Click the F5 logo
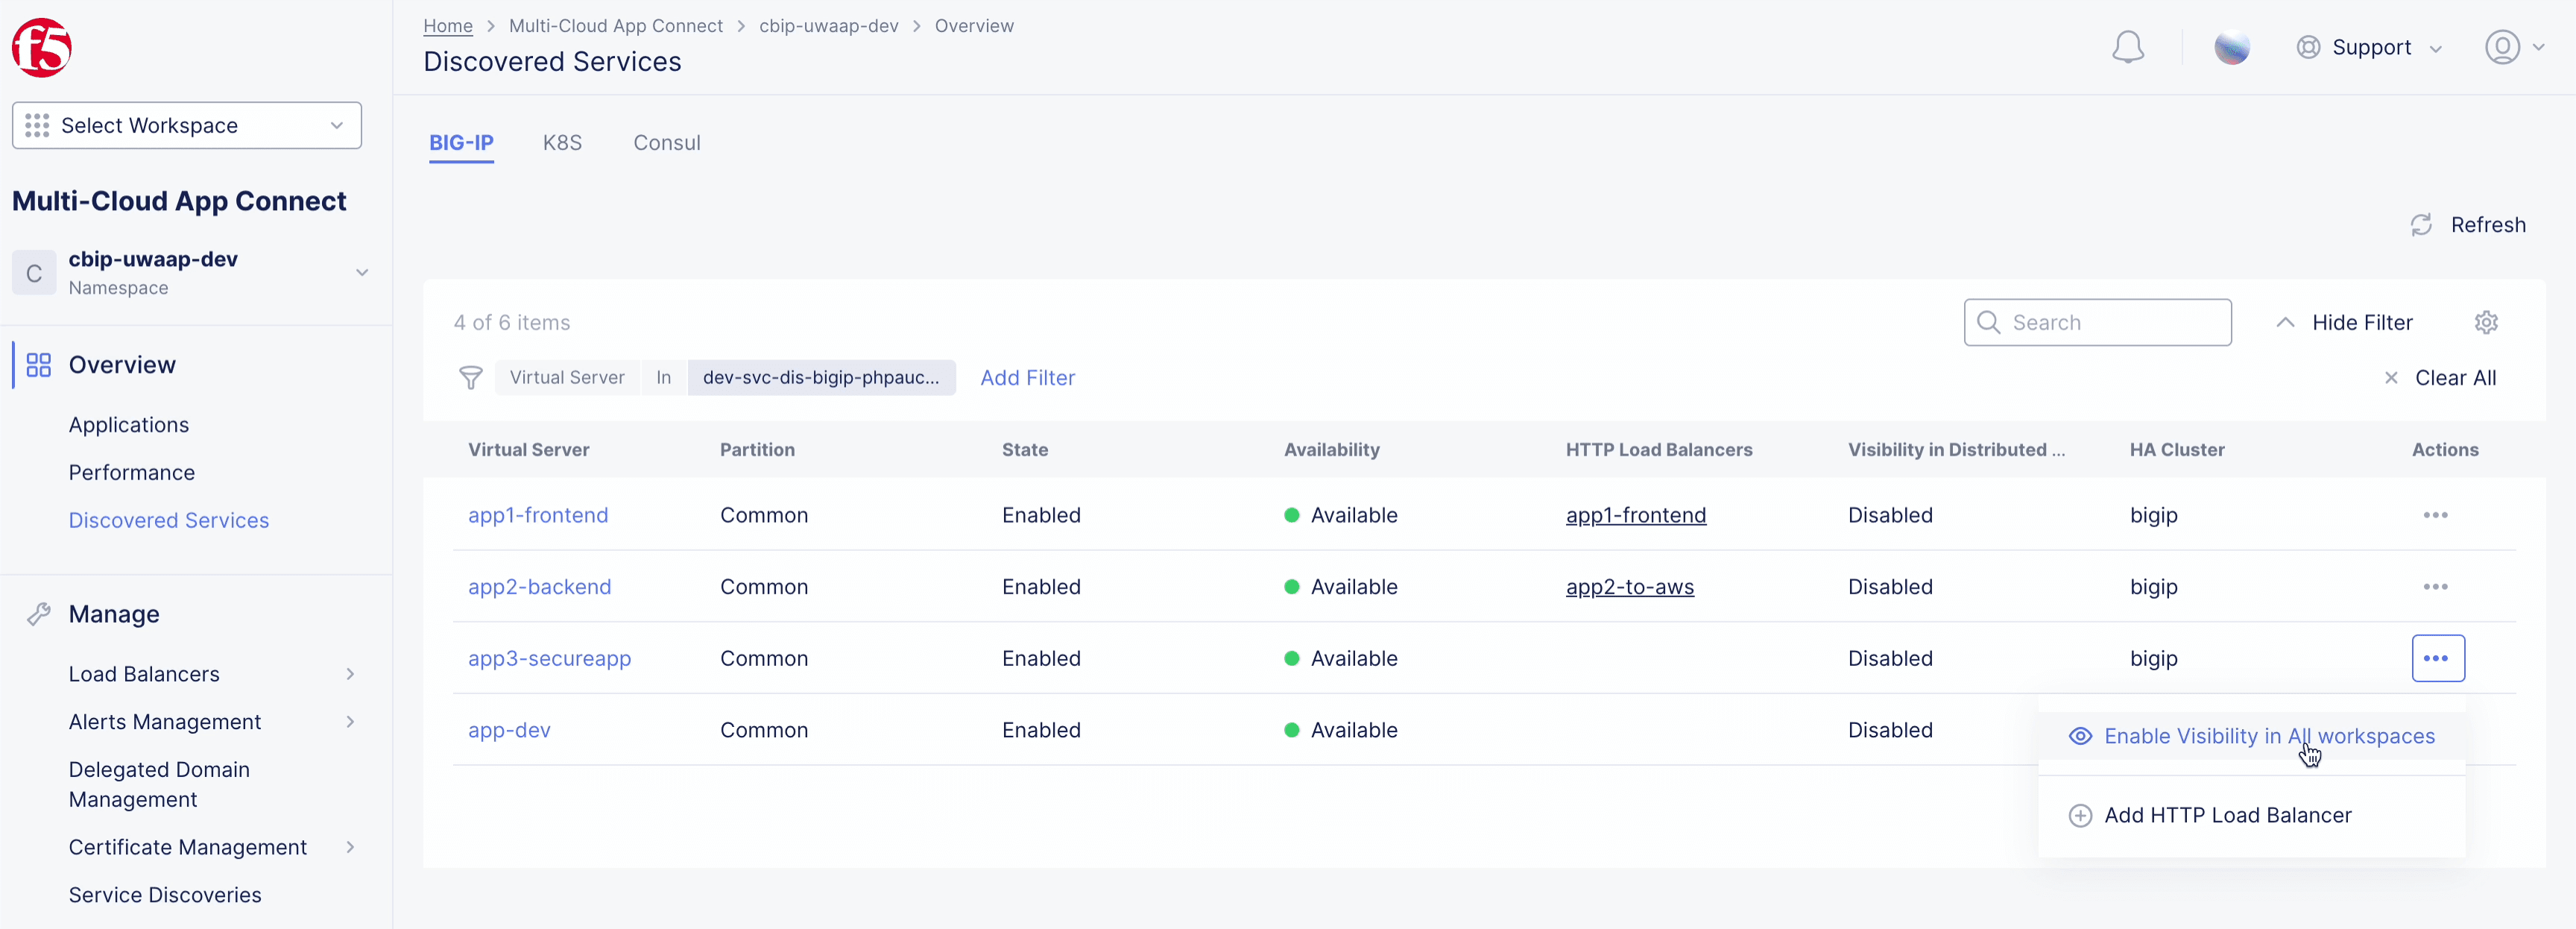This screenshot has width=2576, height=929. (41, 47)
